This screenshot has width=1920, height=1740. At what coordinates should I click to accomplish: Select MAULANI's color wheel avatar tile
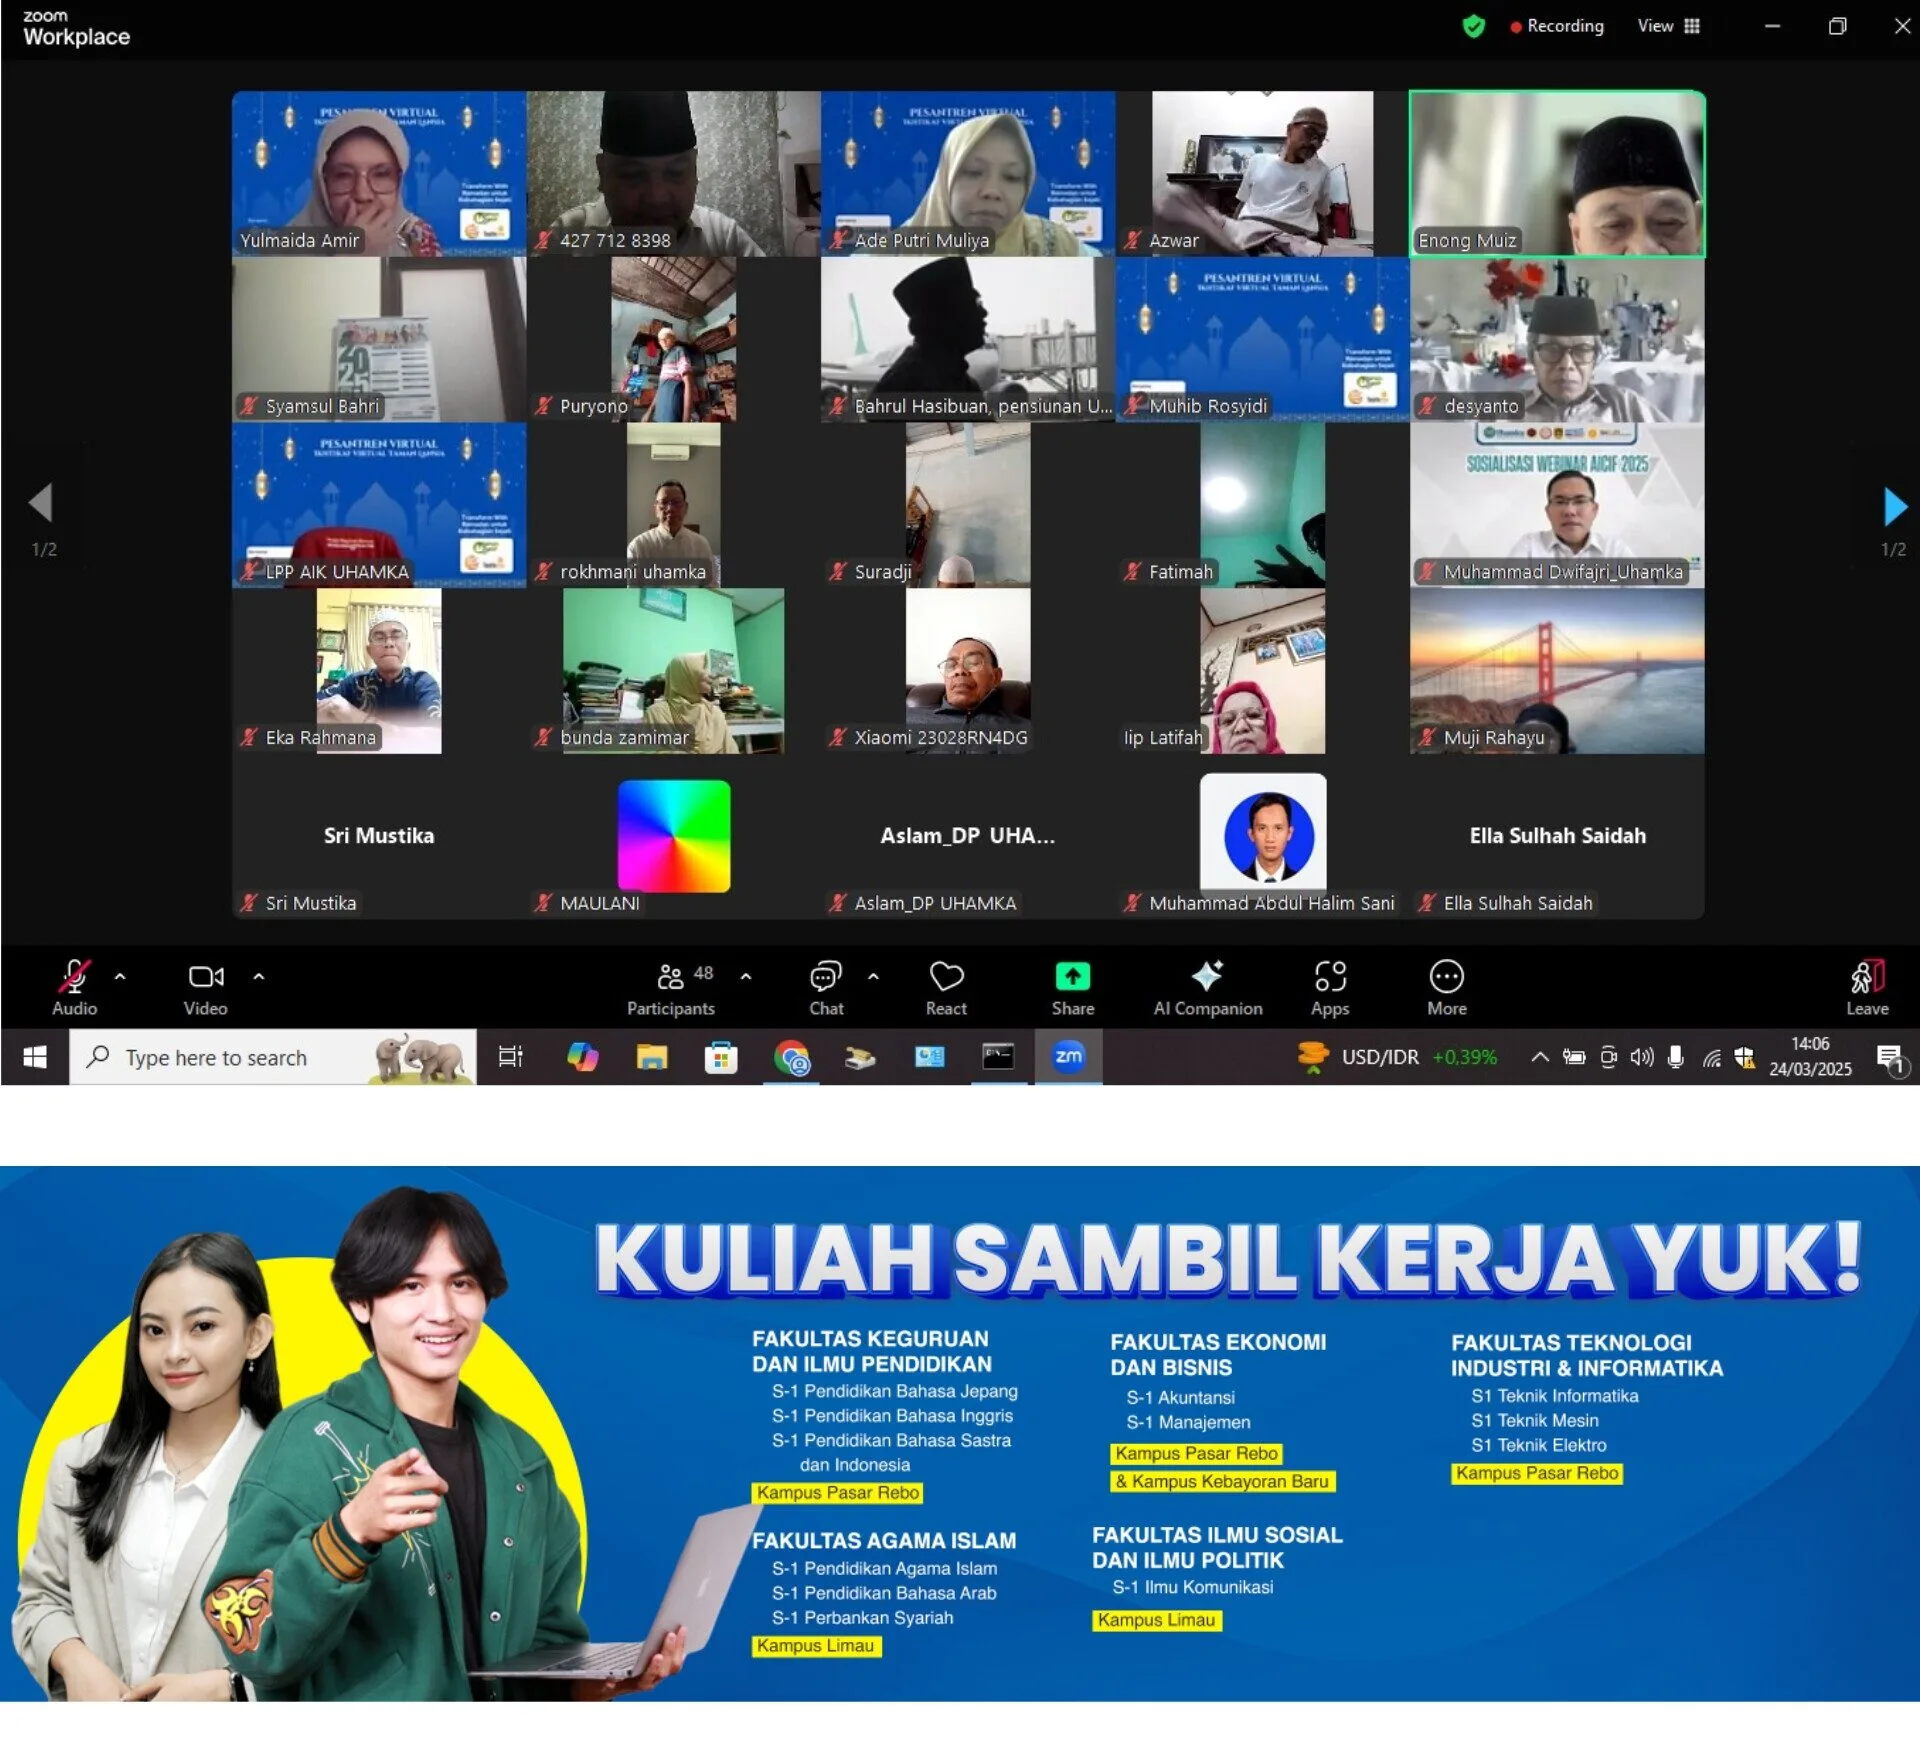coord(673,836)
